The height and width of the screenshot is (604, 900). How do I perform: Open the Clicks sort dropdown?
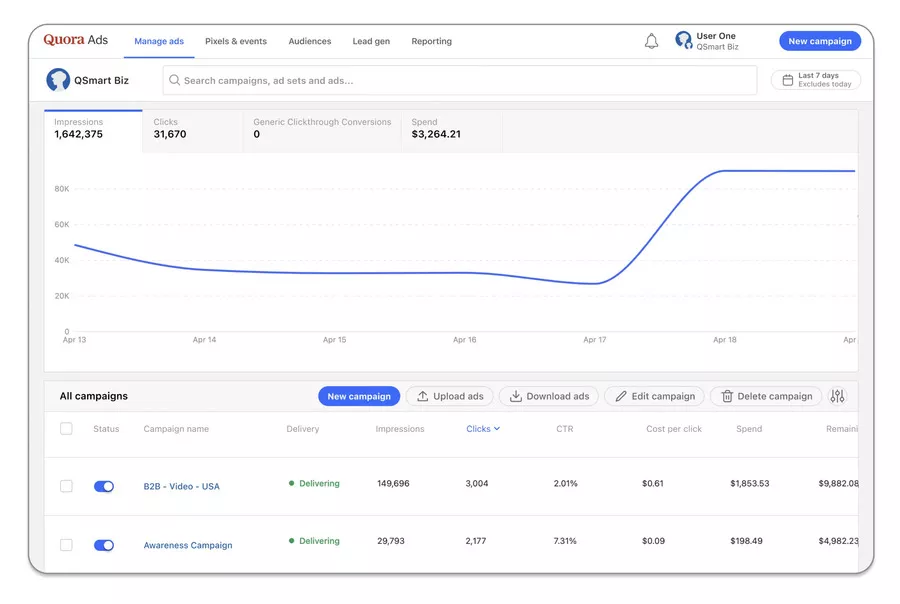click(483, 428)
